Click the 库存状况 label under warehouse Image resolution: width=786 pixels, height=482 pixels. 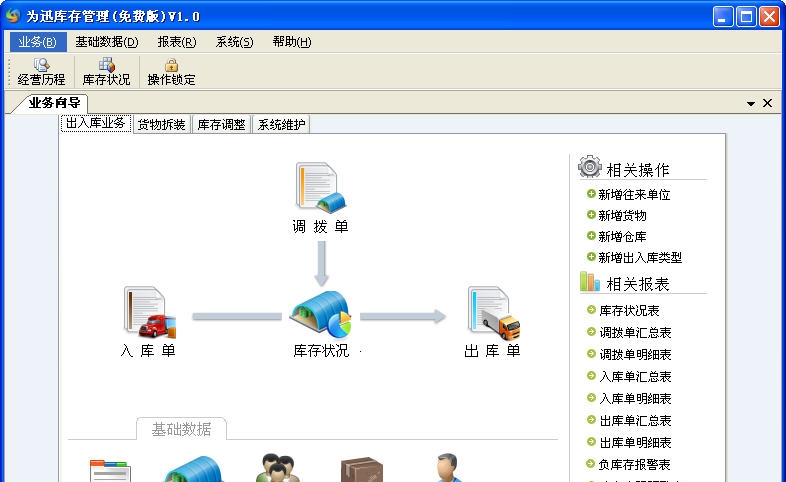tap(321, 350)
